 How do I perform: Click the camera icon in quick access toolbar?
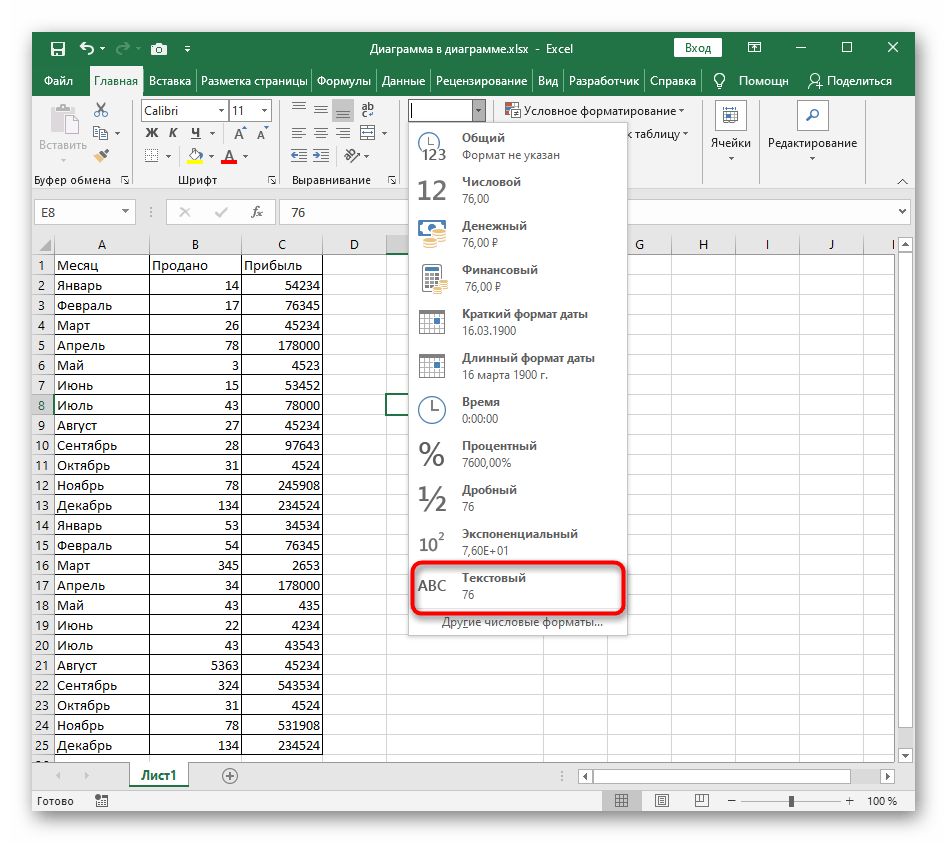158,48
